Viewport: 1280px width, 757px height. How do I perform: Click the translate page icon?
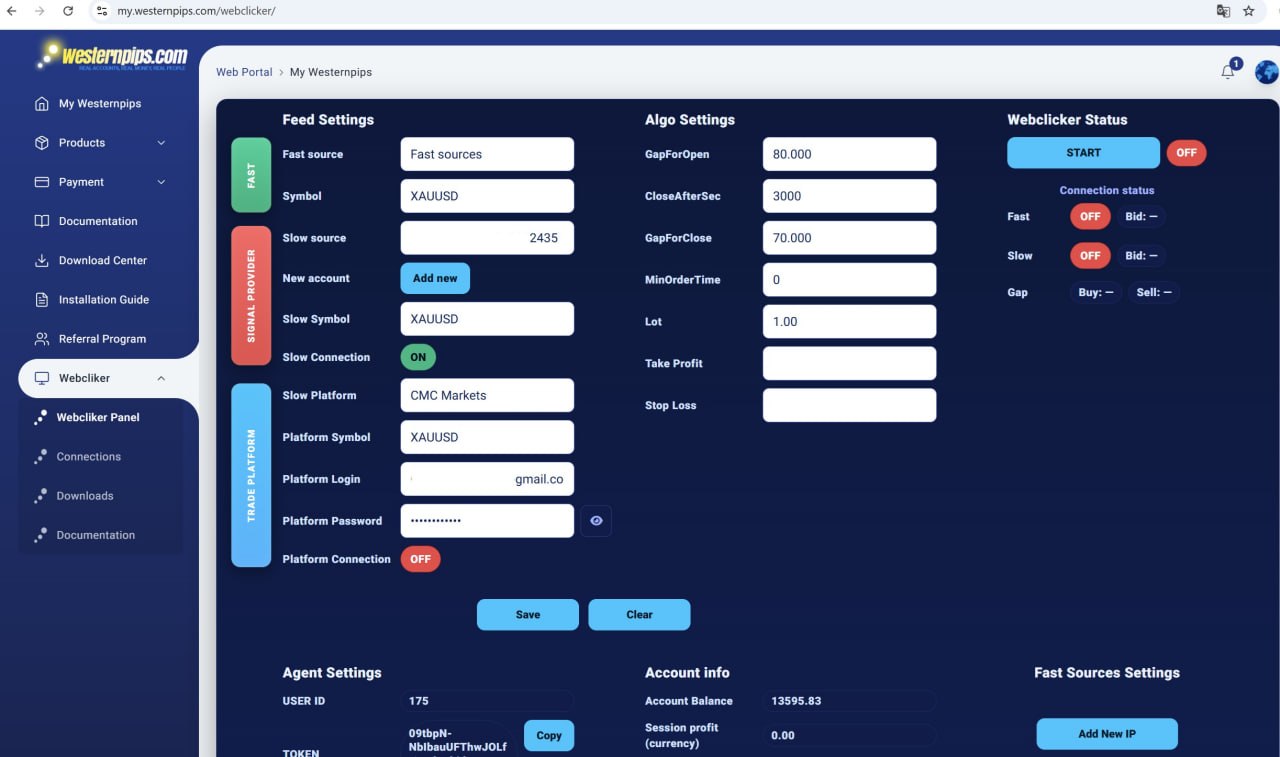tap(1222, 11)
